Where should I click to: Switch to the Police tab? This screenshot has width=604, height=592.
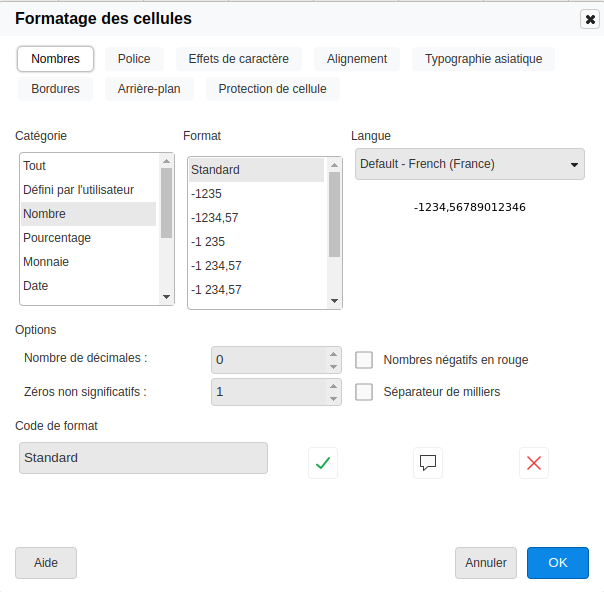(x=134, y=59)
